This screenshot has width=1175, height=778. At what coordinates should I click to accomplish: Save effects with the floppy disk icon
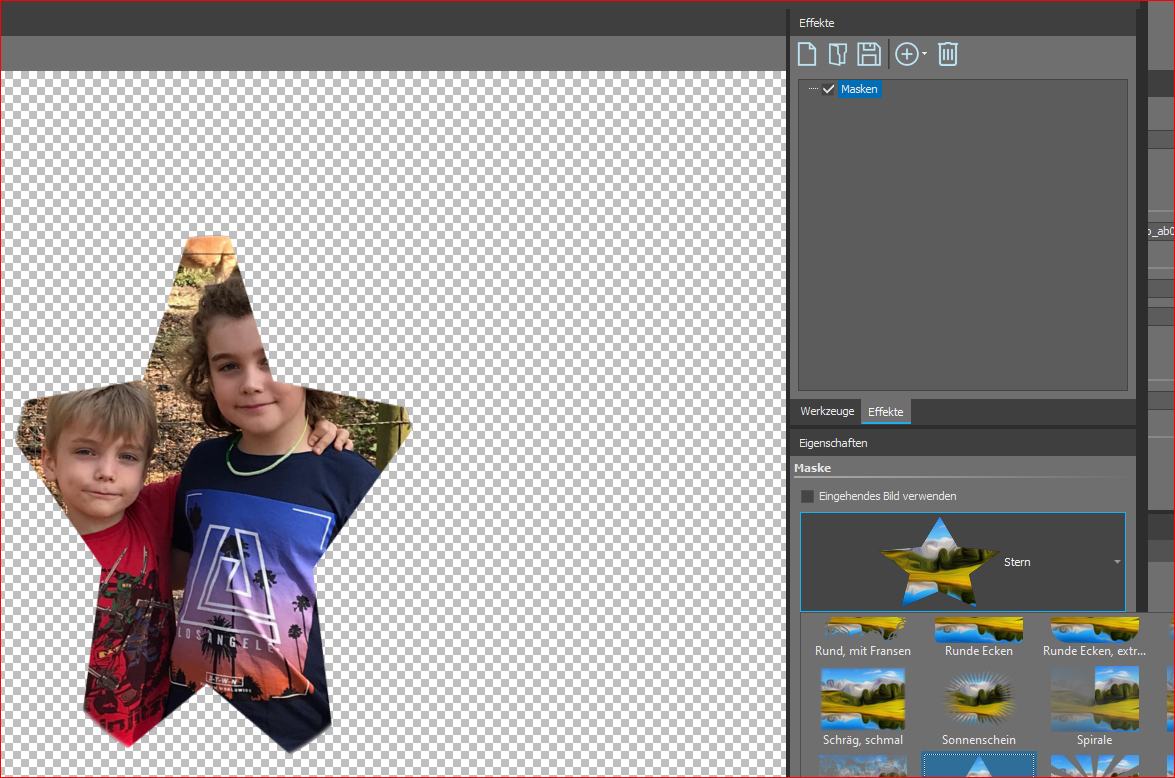[x=869, y=54]
